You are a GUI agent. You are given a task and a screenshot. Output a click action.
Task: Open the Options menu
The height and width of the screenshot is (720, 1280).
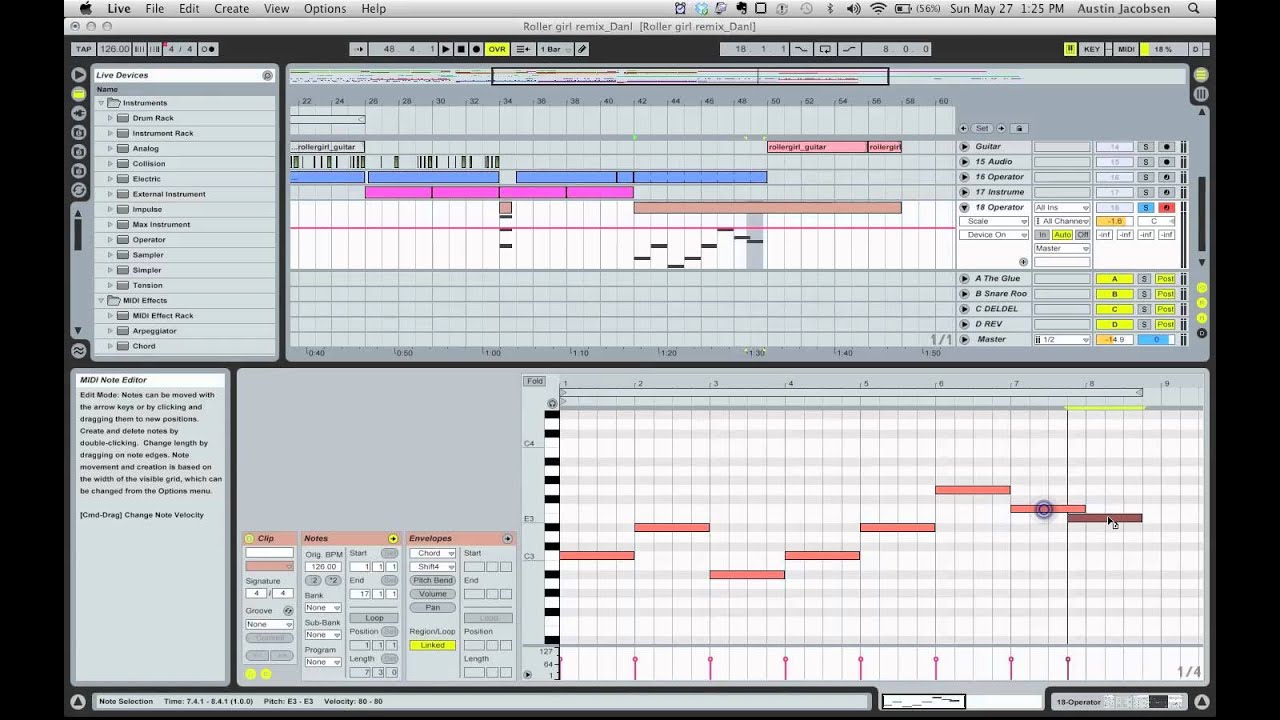(x=325, y=9)
